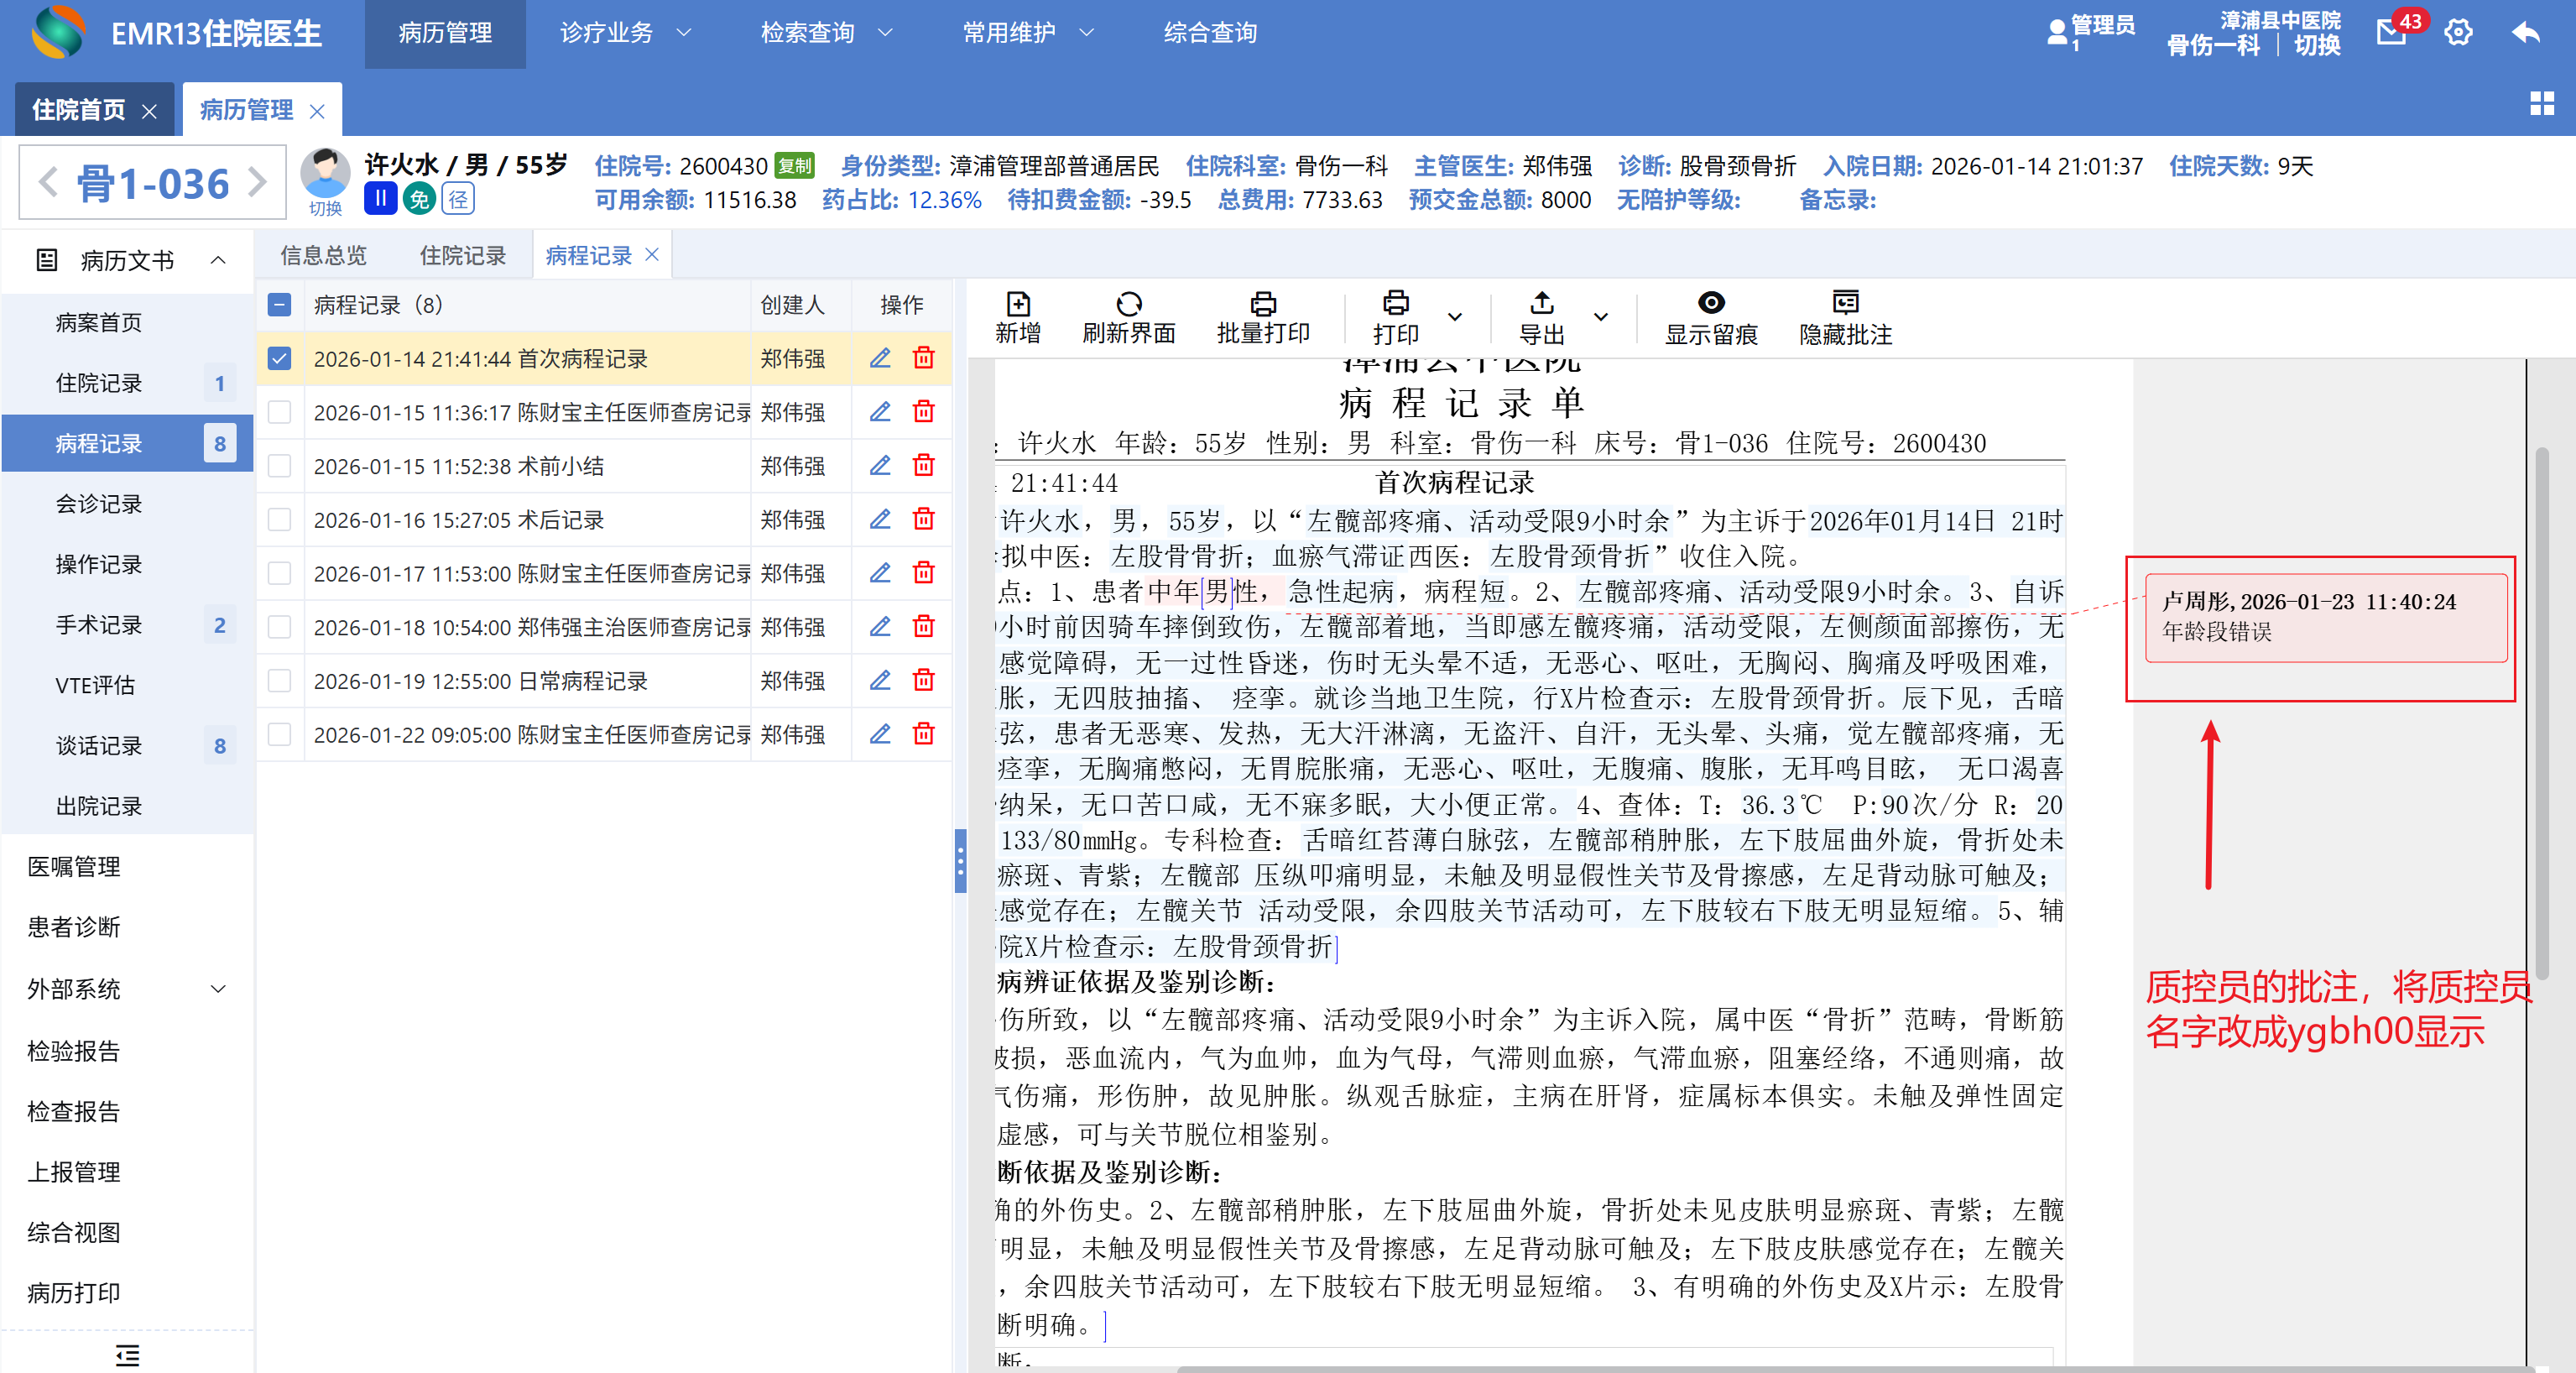This screenshot has height=1373, width=2576.
Task: Switch to the 住院记录 tab
Action: pos(462,255)
